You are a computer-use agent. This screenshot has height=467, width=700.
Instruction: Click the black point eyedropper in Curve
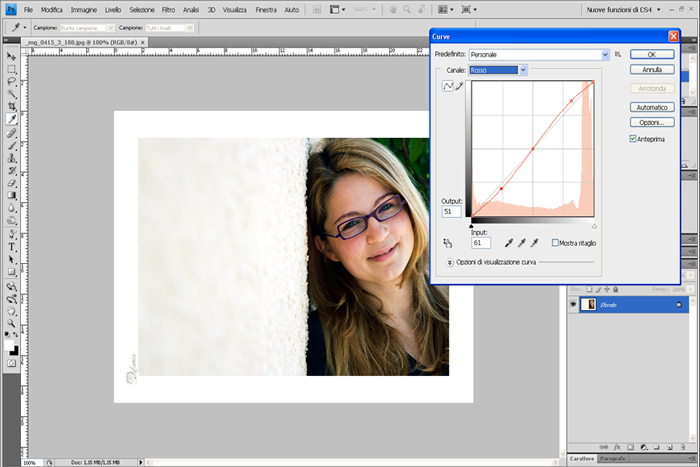point(509,243)
